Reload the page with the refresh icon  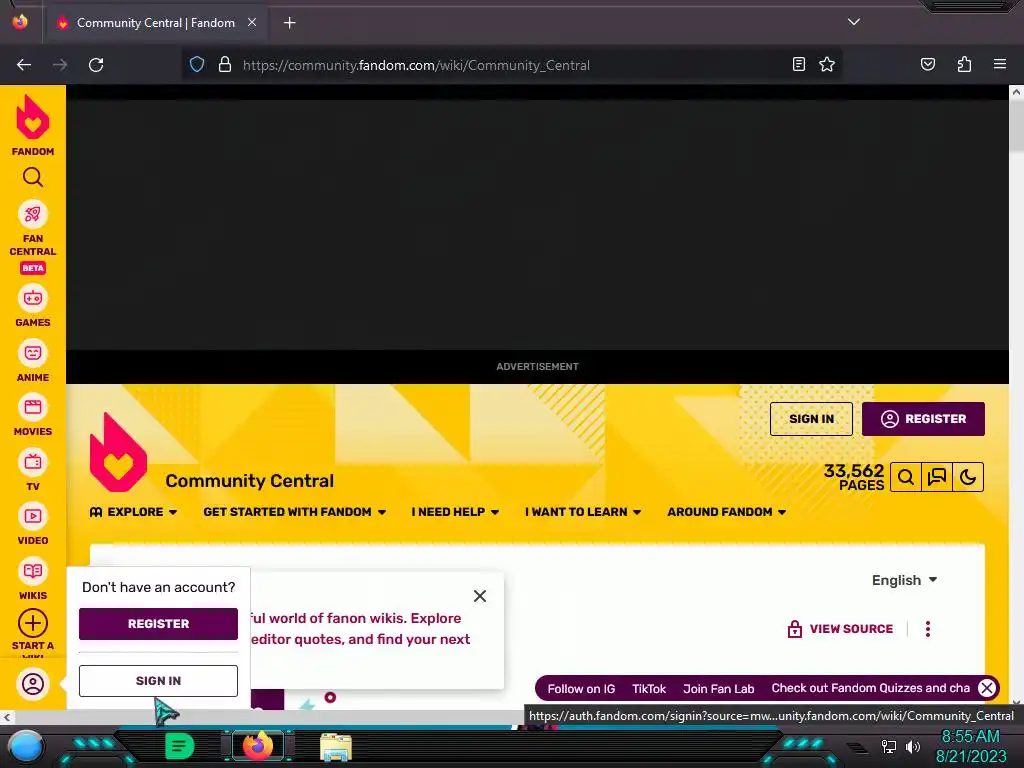(x=96, y=65)
